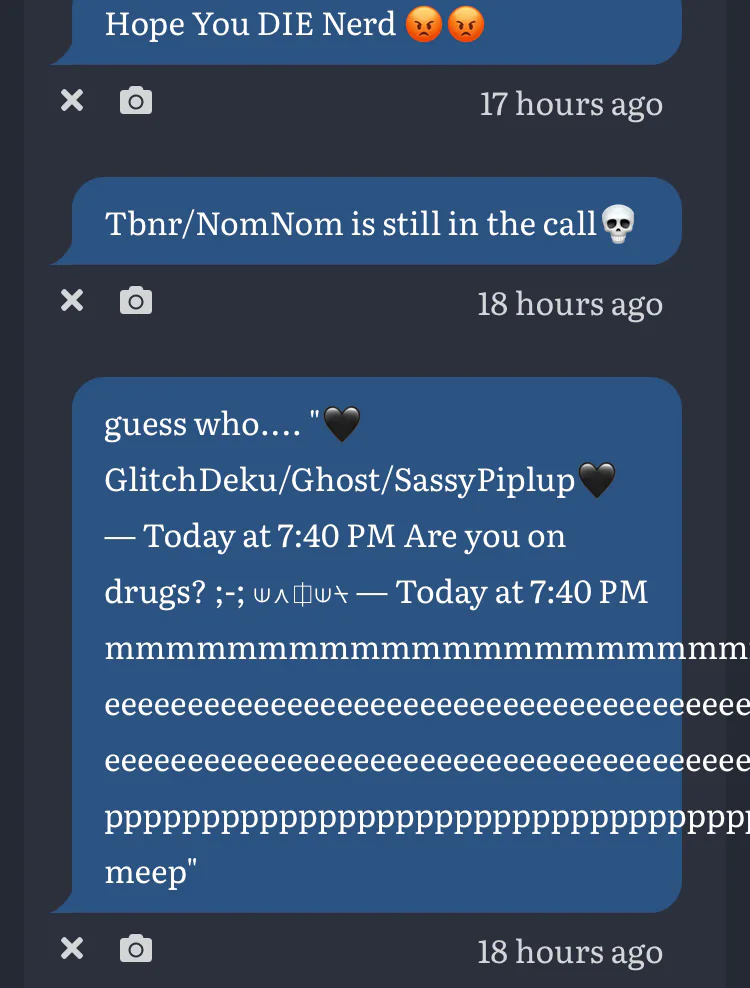Open the "17 hours ago" timestamp
The image size is (750, 988).
point(571,104)
